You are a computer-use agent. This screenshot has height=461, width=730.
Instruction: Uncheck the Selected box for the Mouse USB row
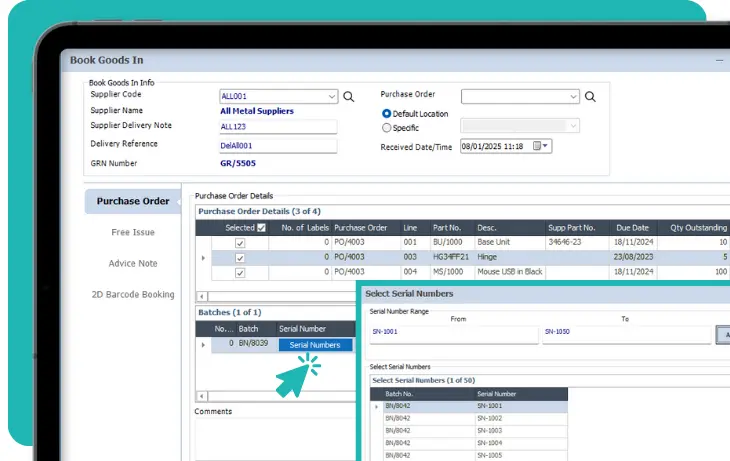click(239, 273)
